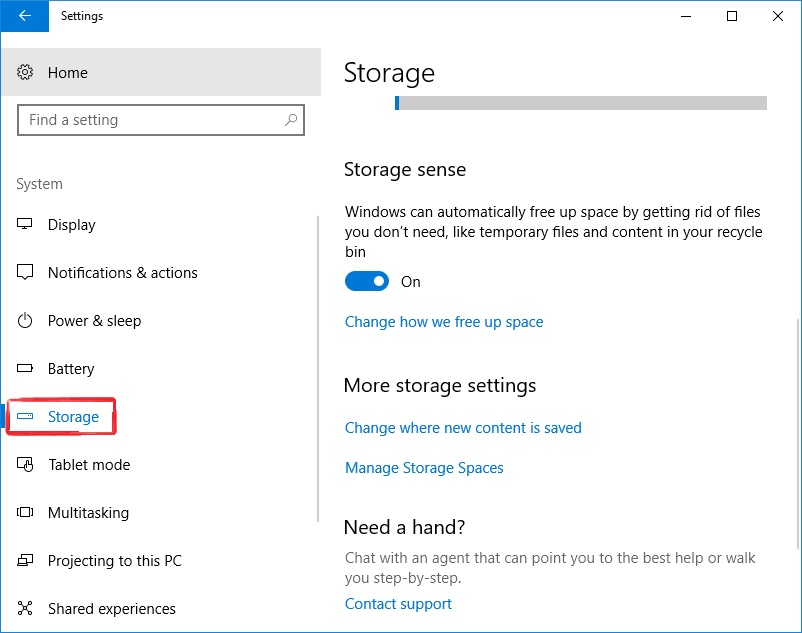This screenshot has height=633, width=802.
Task: Open the Battery settings icon
Action: click(x=26, y=369)
